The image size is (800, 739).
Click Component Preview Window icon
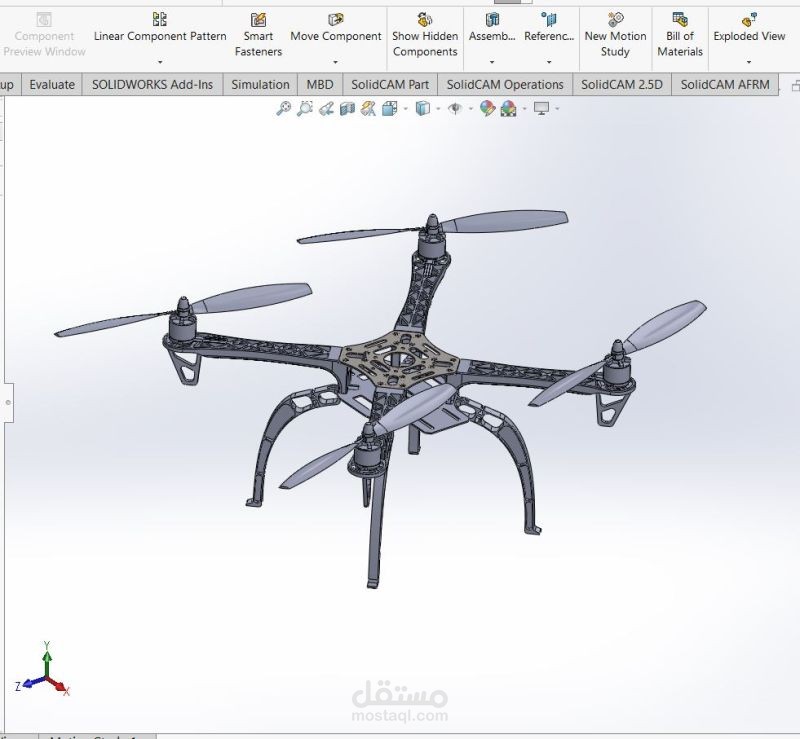pos(44,19)
